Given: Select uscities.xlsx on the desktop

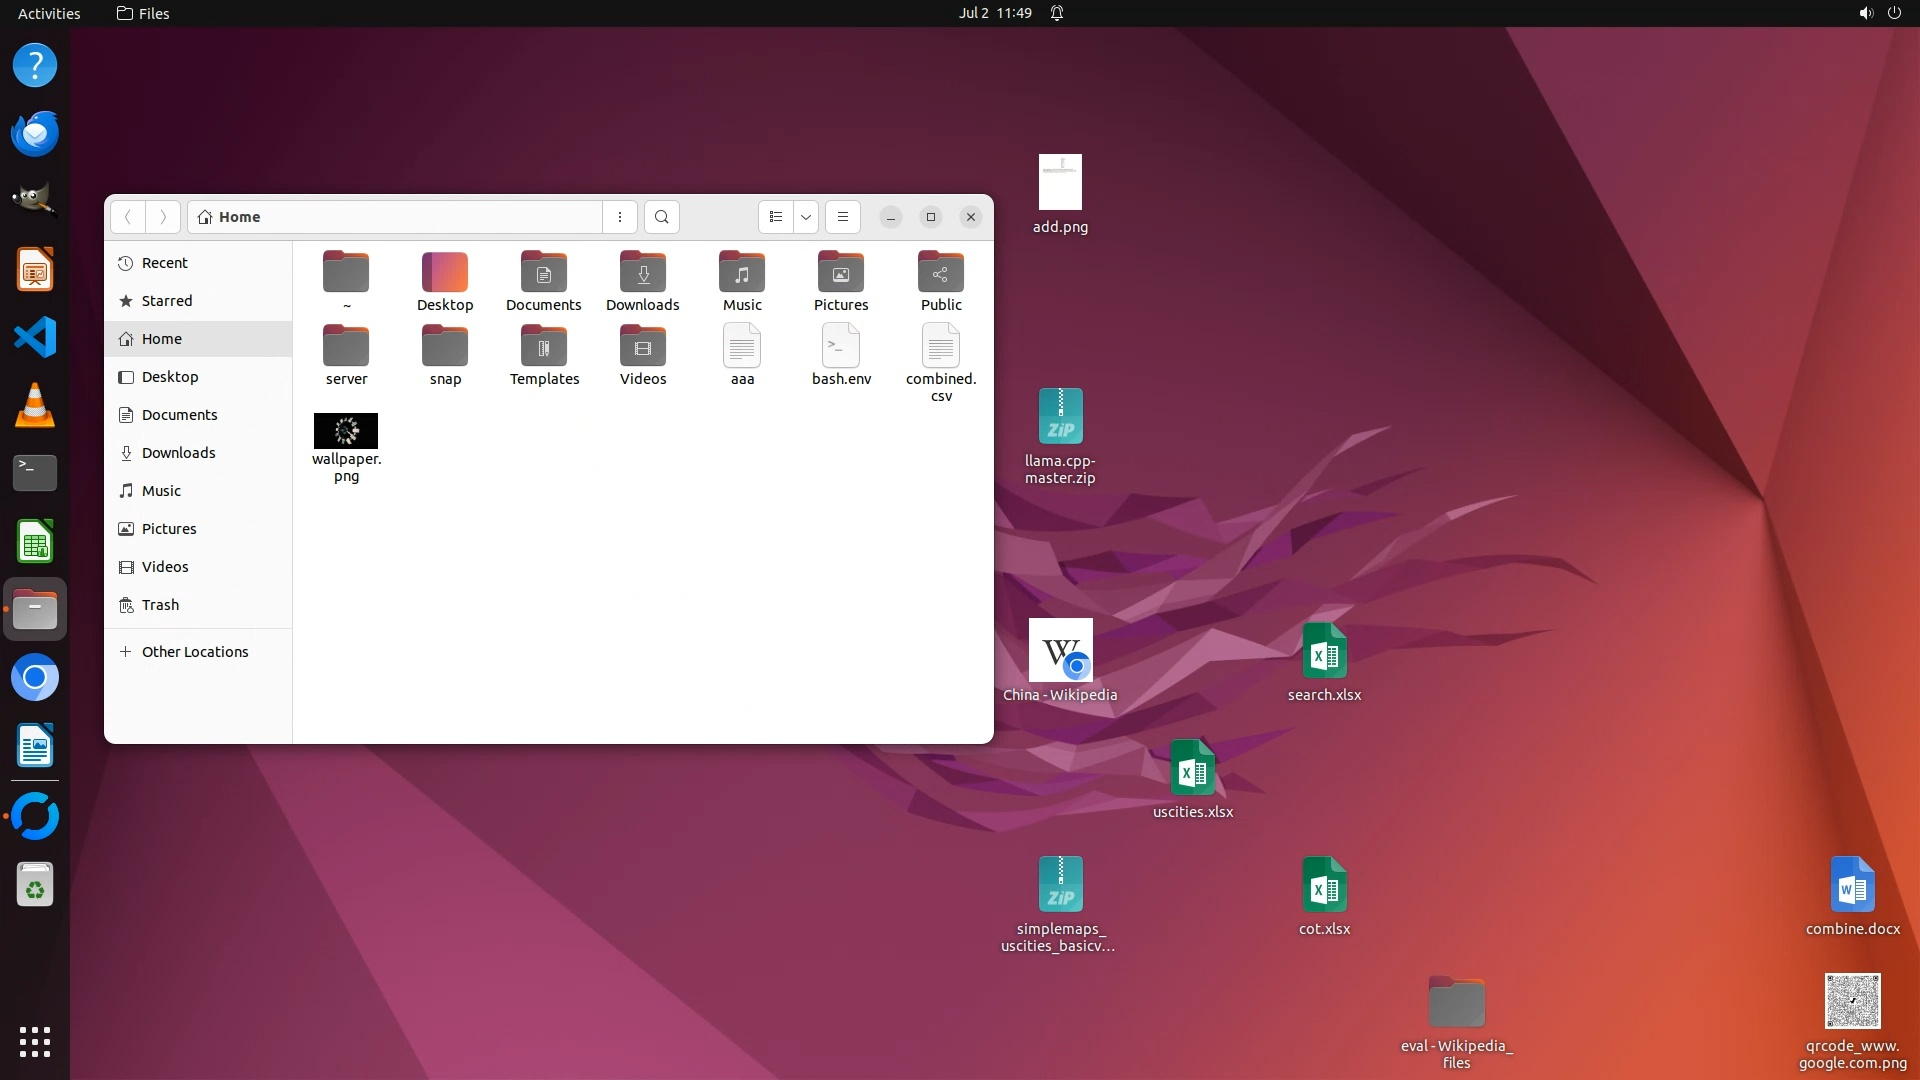Looking at the screenshot, I should (x=1193, y=772).
